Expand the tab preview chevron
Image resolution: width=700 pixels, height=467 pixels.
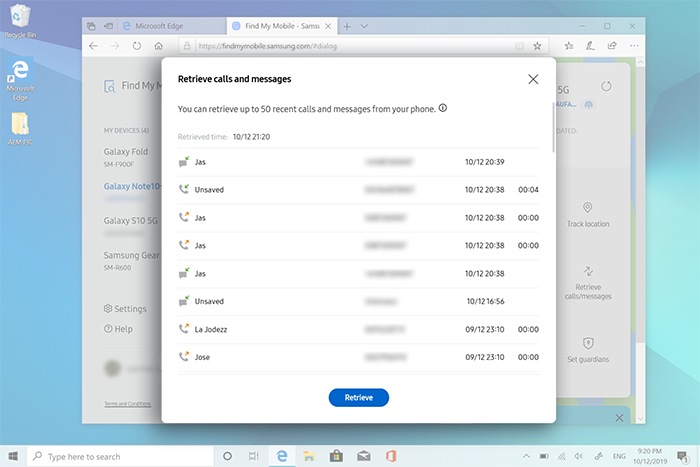(x=364, y=26)
